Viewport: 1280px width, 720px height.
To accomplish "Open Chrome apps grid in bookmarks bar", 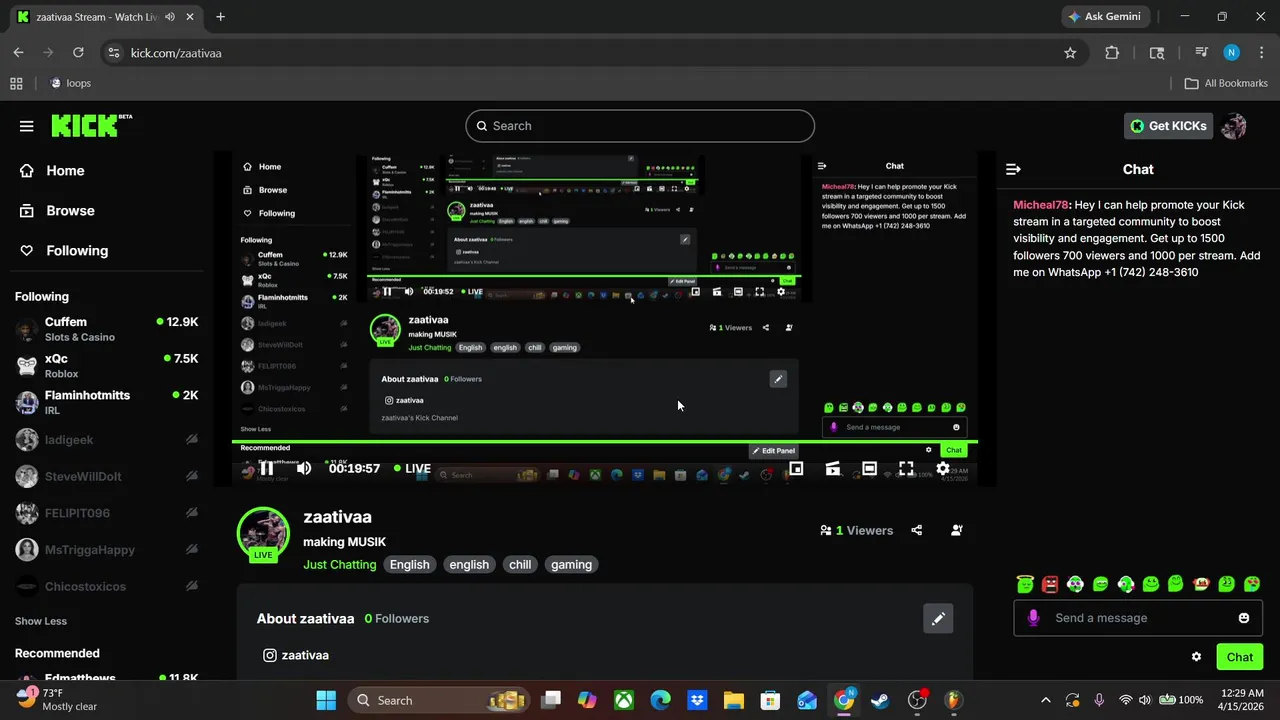I will tap(16, 83).
